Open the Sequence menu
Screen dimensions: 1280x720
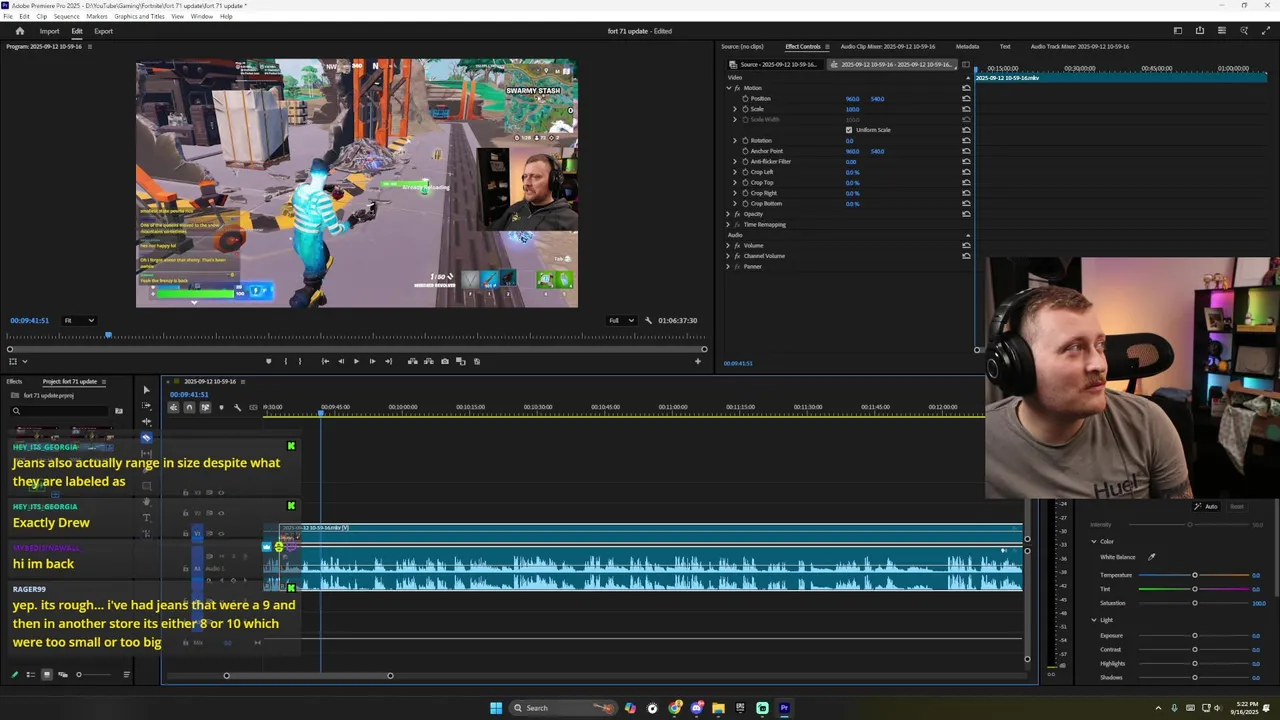[x=66, y=17]
